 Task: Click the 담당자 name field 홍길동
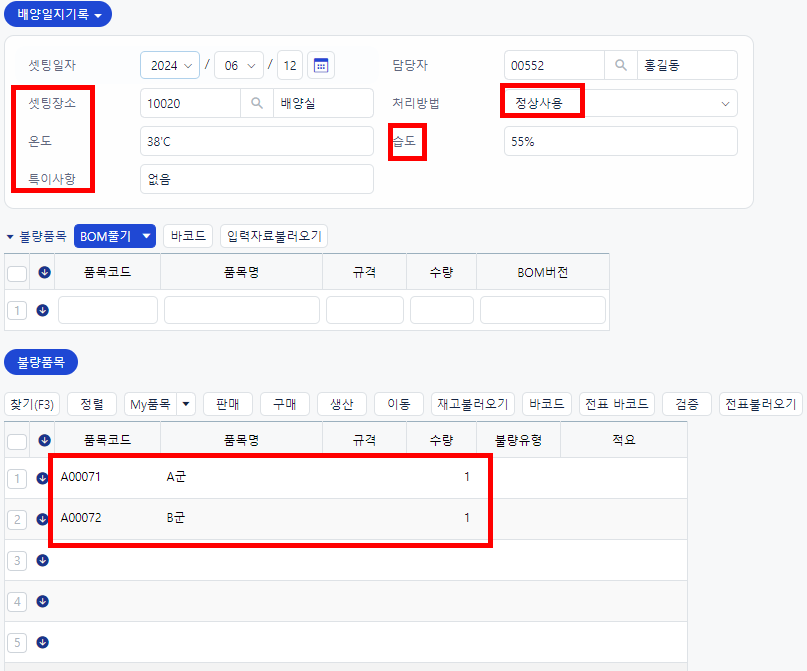(x=687, y=65)
